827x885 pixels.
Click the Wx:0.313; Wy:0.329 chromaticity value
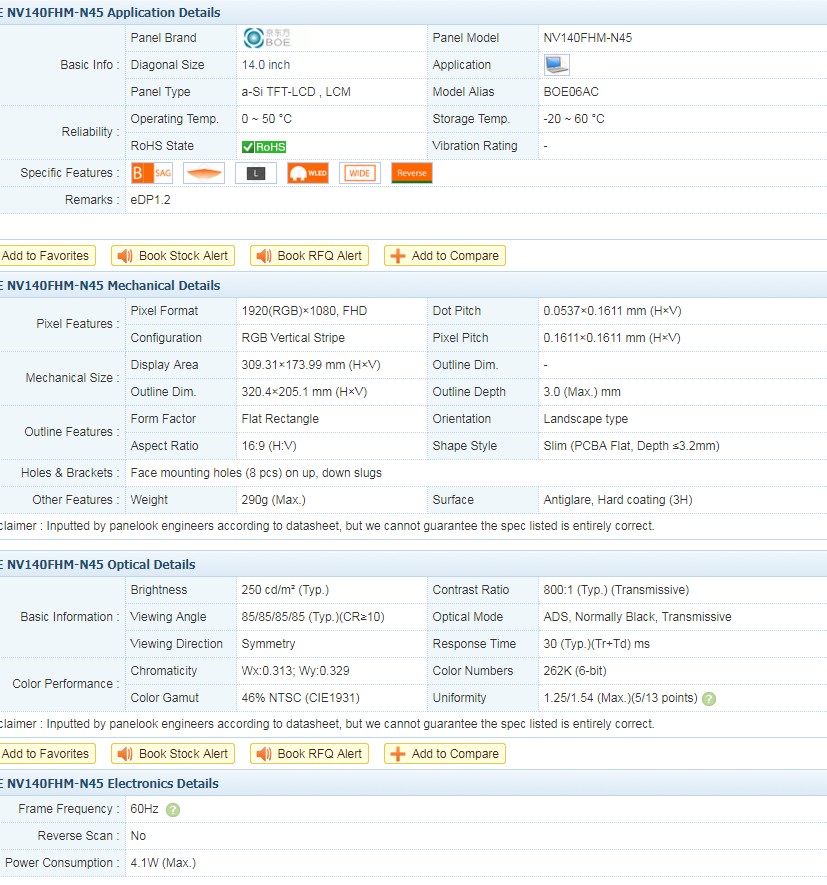pyautogui.click(x=295, y=671)
